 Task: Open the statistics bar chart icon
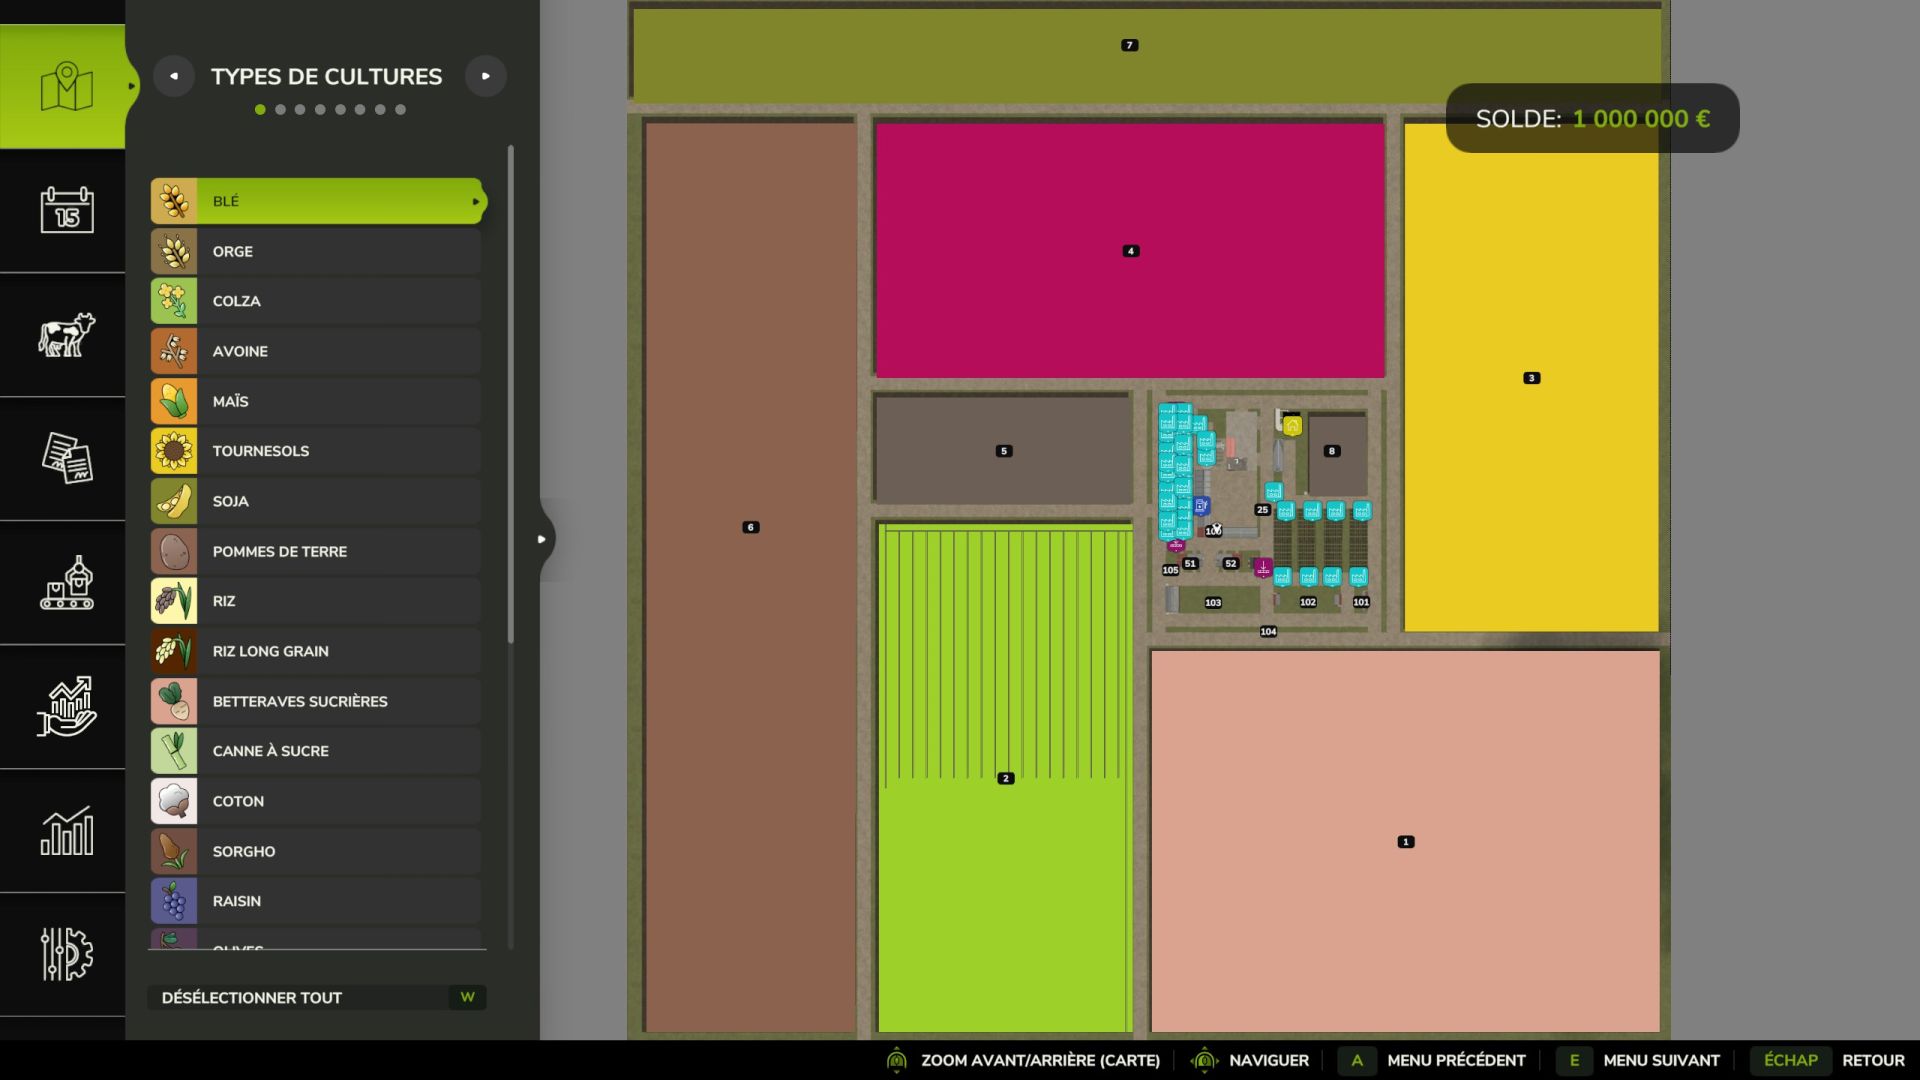pos(66,831)
